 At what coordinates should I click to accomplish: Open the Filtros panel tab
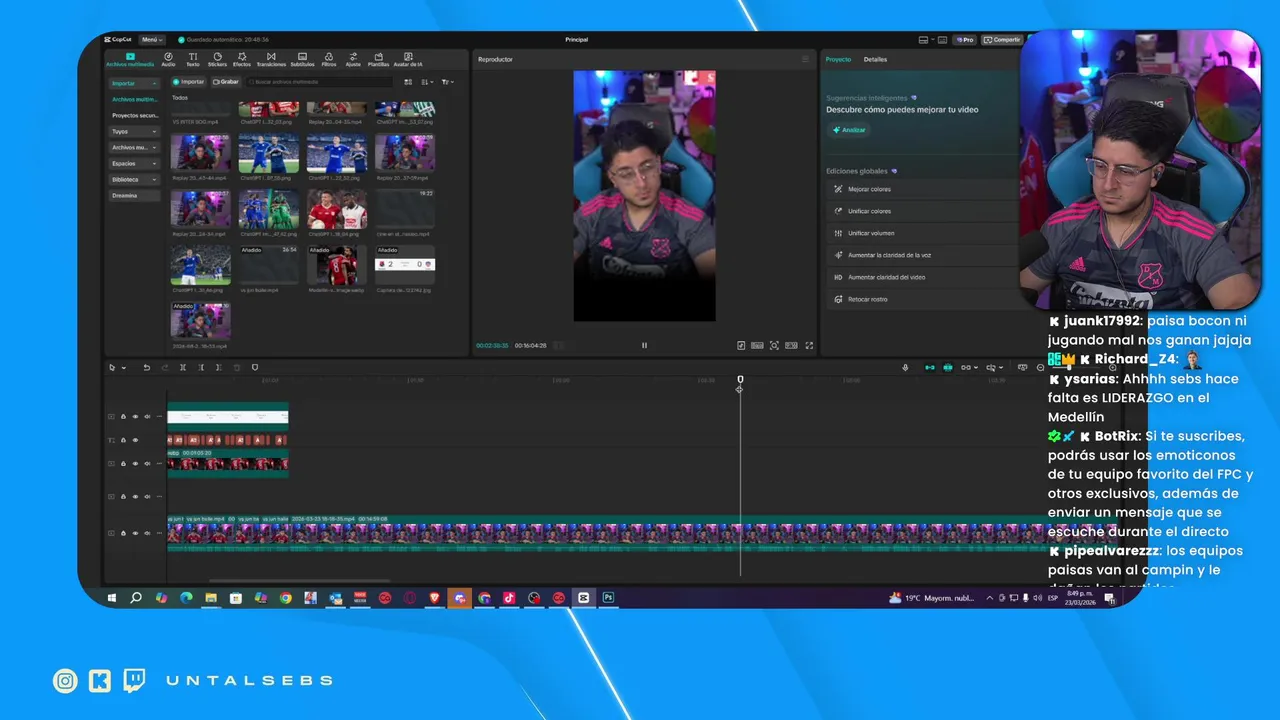pyautogui.click(x=329, y=59)
